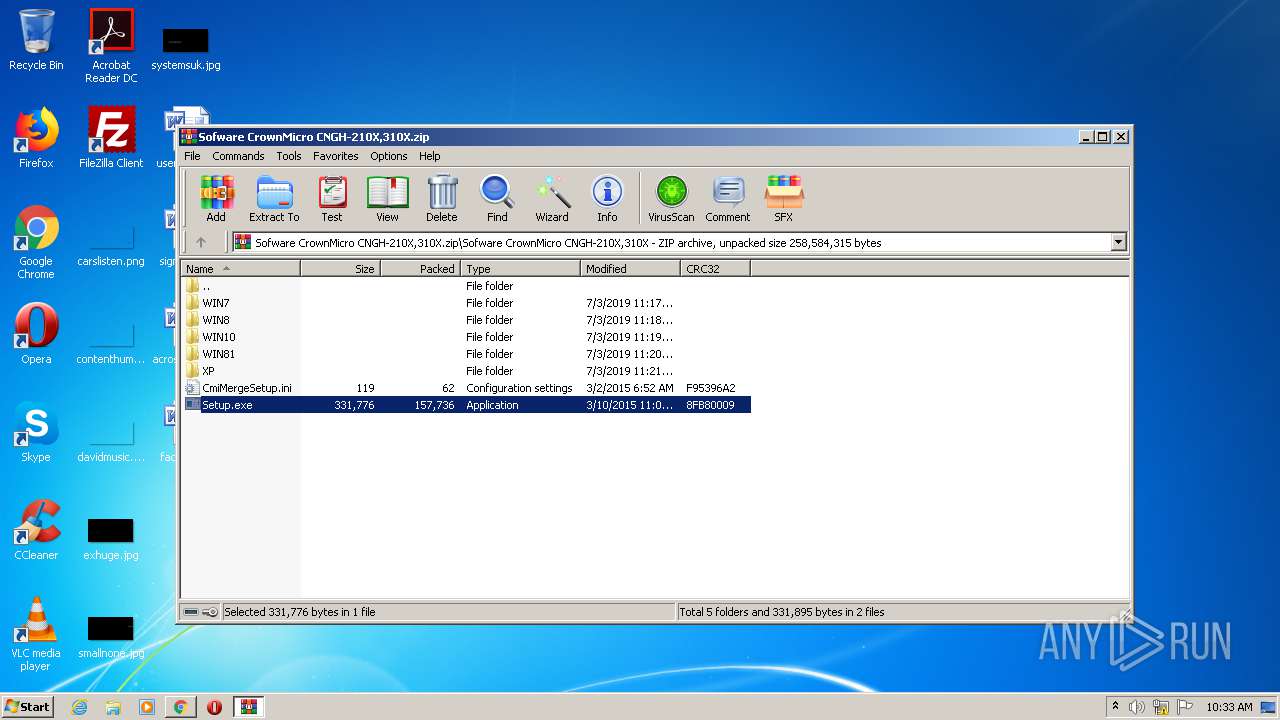
Task: Open CCleaner desktop shortcut
Action: click(36, 530)
